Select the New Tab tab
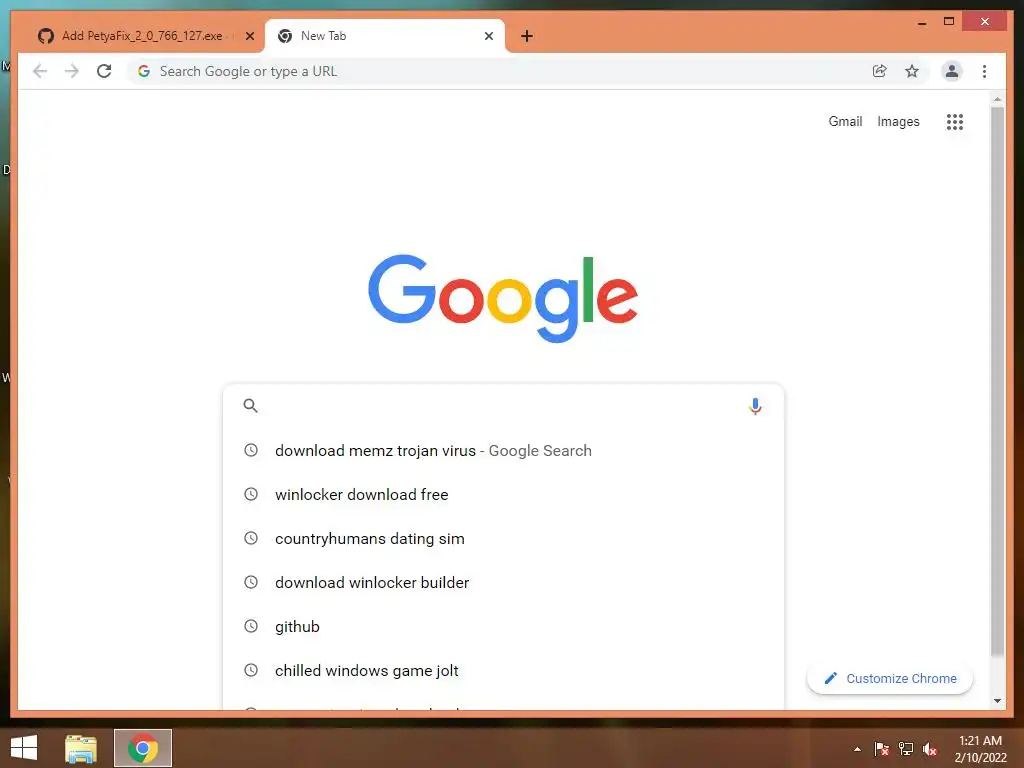 385,36
